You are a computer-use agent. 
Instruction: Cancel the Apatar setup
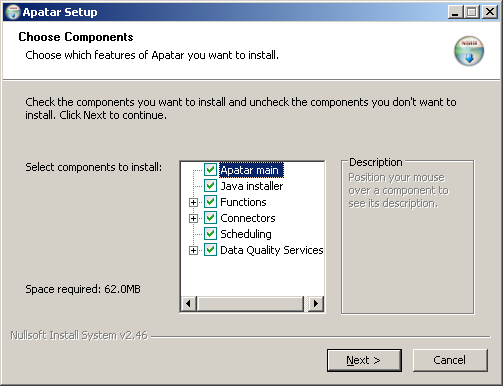450,360
